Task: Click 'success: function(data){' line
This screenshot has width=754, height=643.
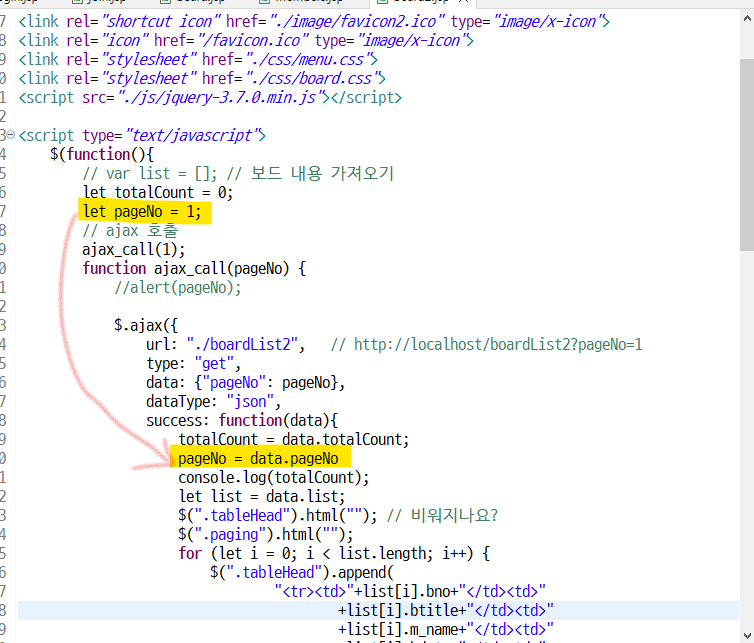Action: 242,421
